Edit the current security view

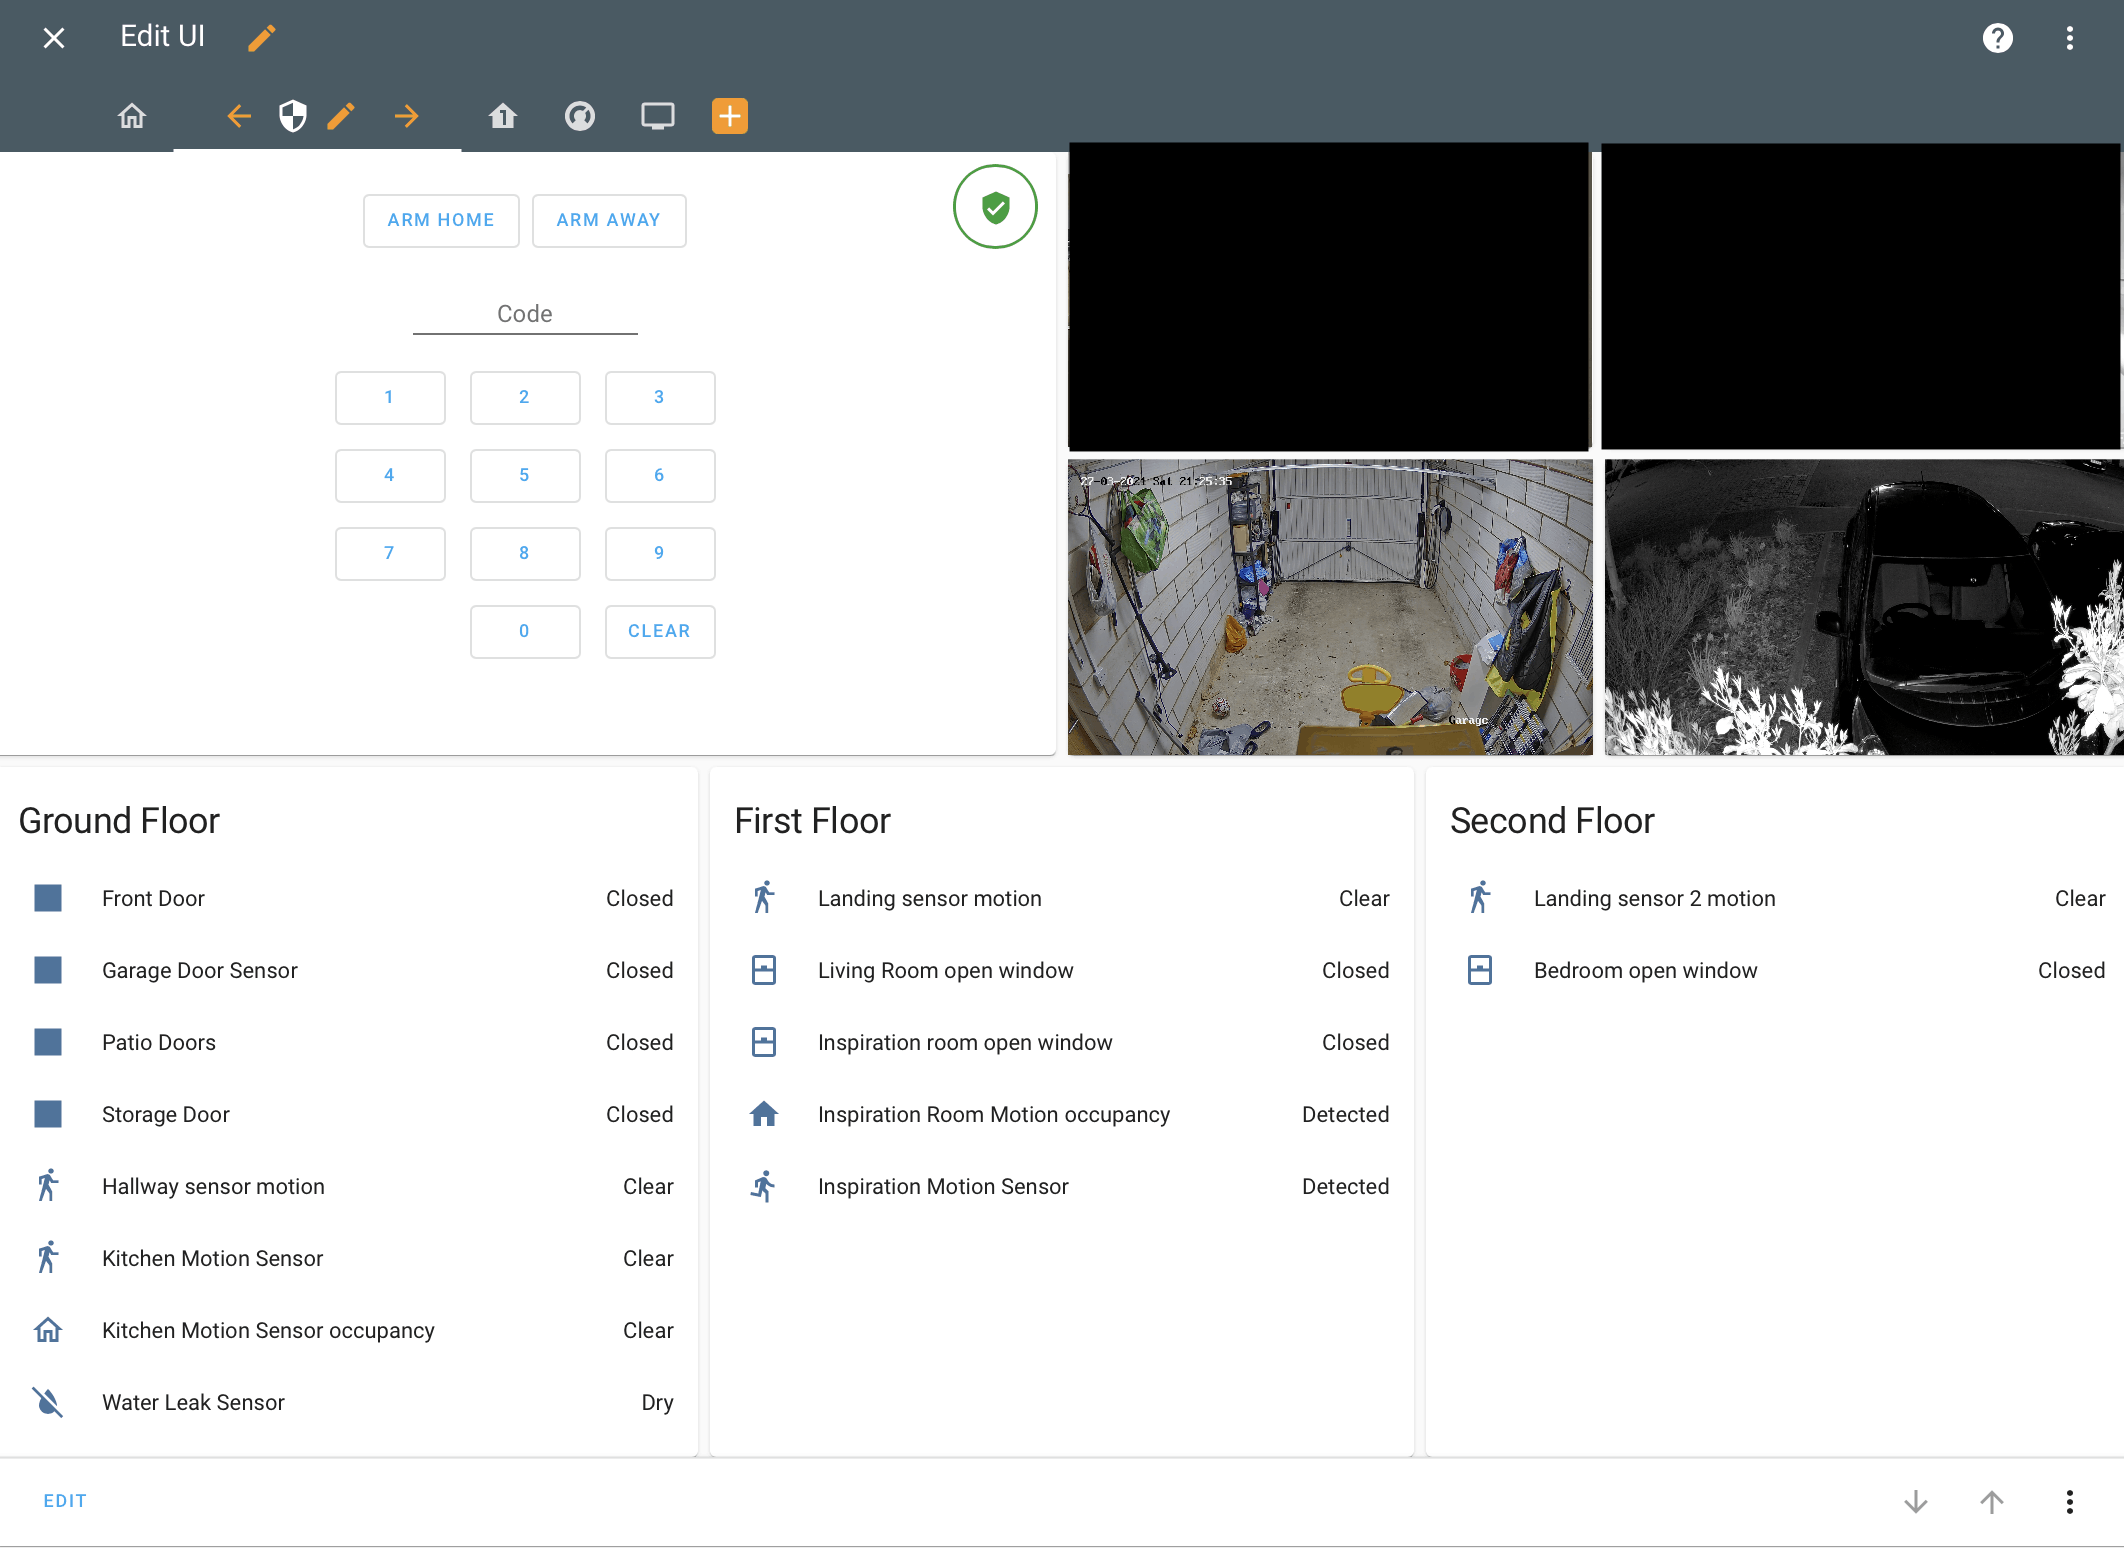click(341, 116)
